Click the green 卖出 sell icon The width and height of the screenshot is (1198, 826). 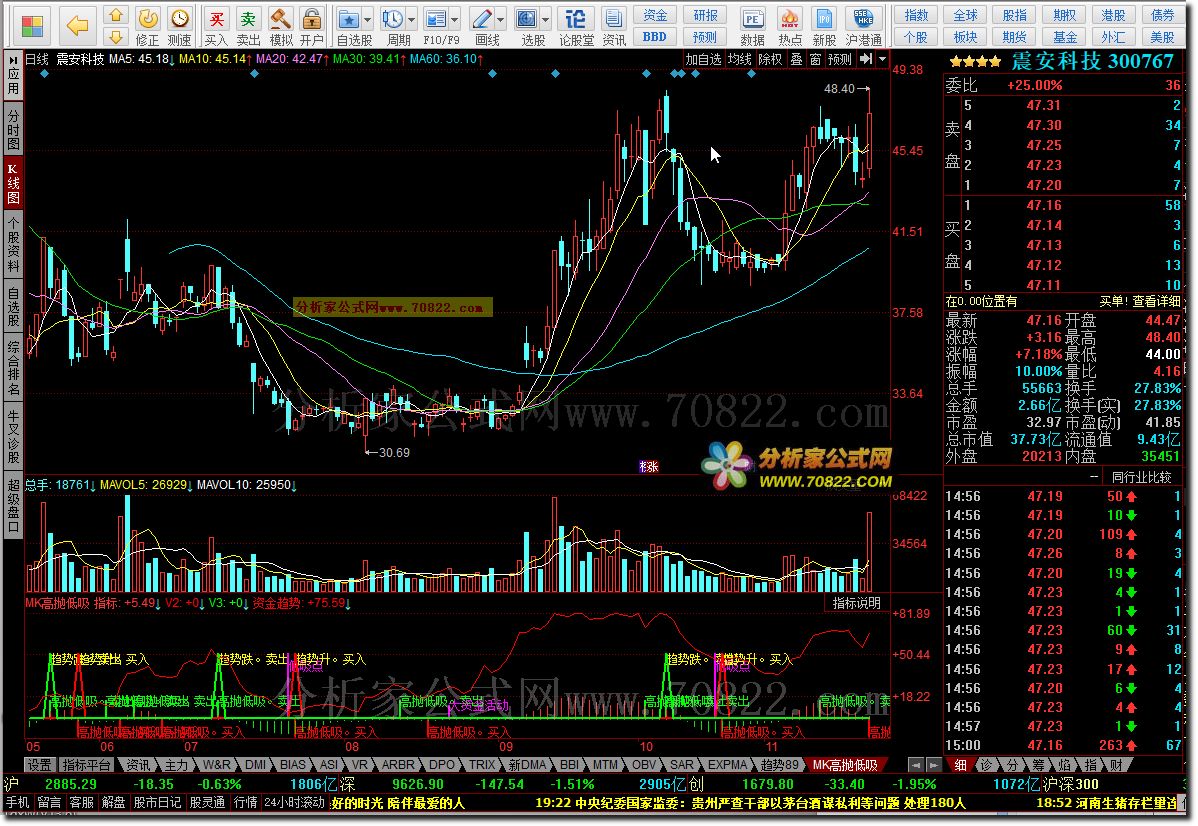click(x=248, y=27)
